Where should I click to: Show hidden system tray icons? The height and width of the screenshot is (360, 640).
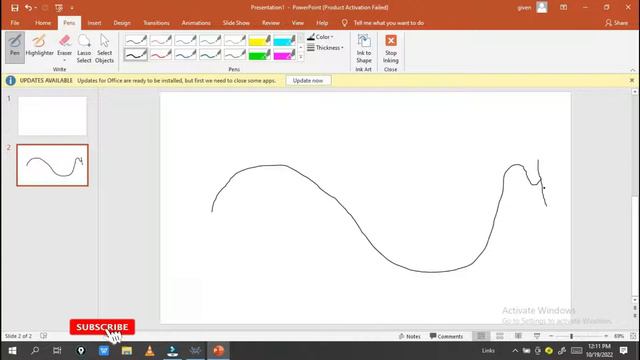[515, 351]
